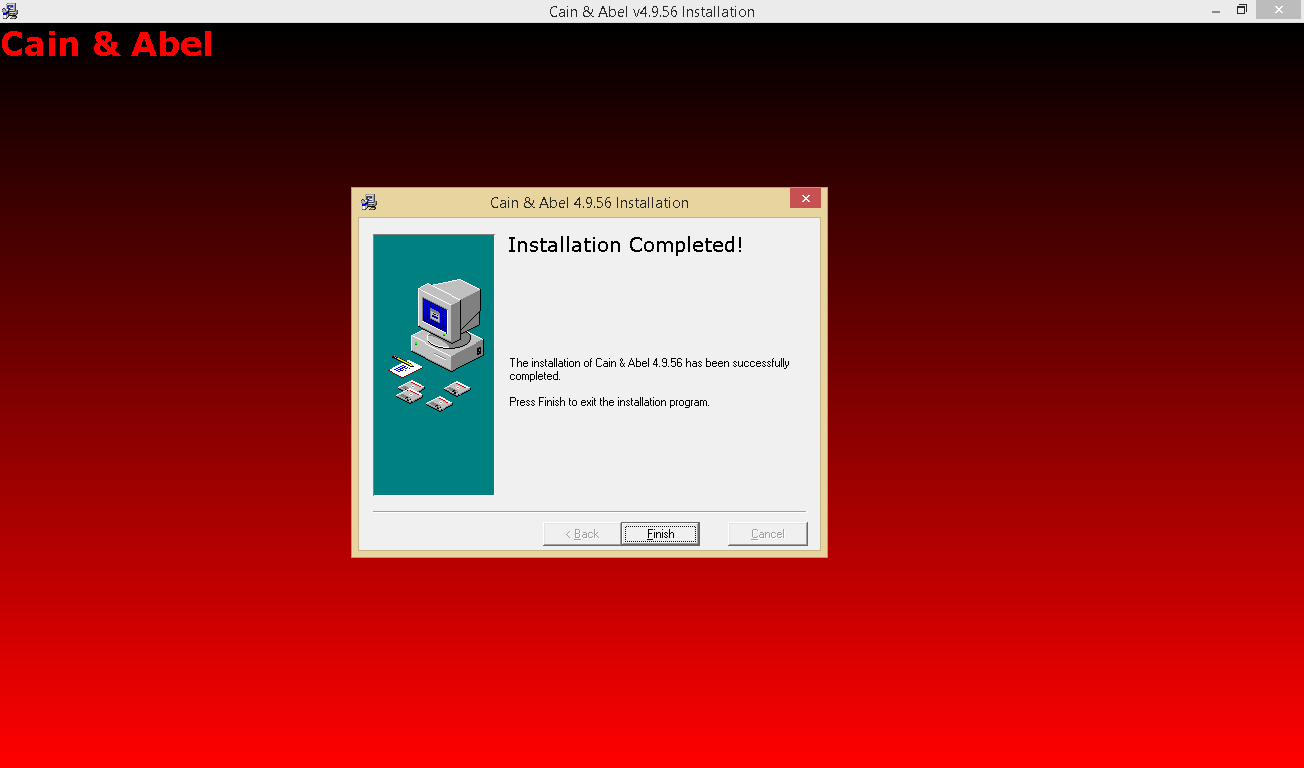Close the main installer window
1304x768 pixels.
point(1277,10)
